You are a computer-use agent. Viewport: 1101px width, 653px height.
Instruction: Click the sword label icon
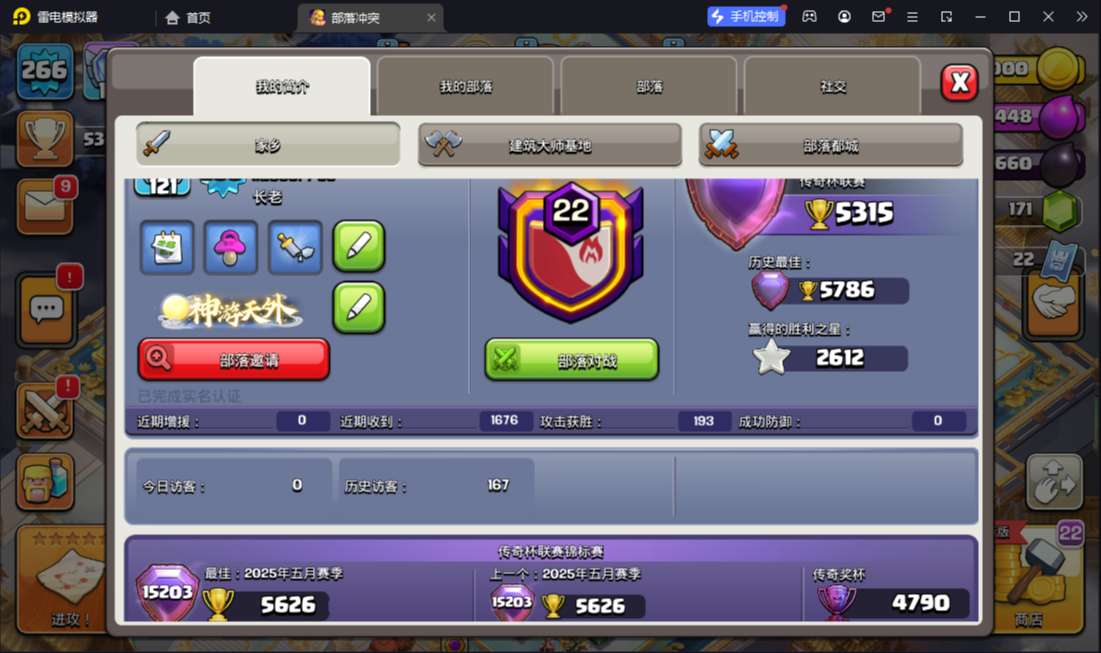pos(295,247)
